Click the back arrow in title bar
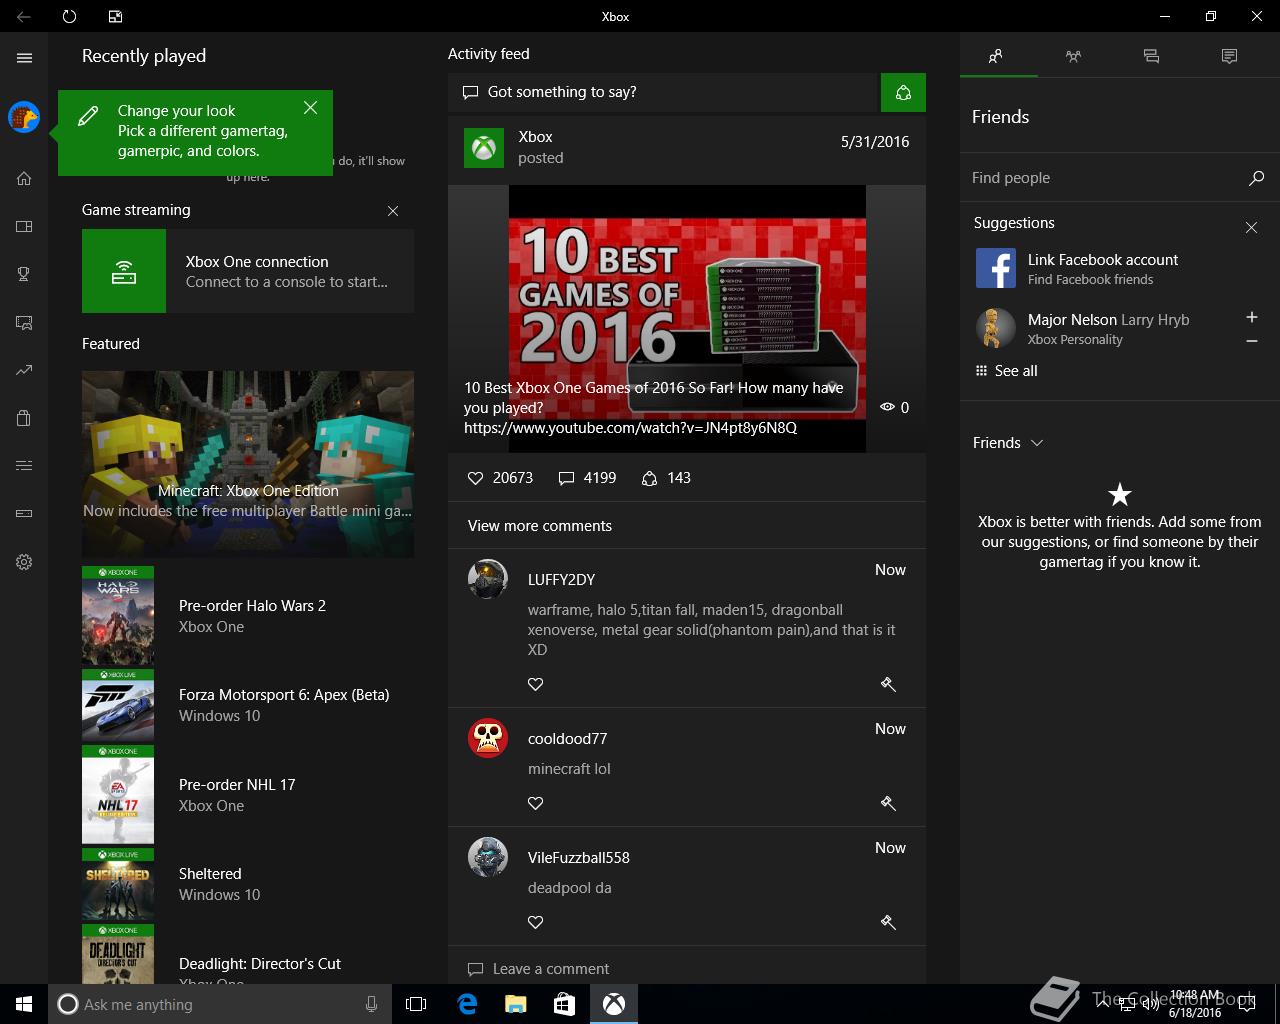The image size is (1280, 1024). (24, 16)
